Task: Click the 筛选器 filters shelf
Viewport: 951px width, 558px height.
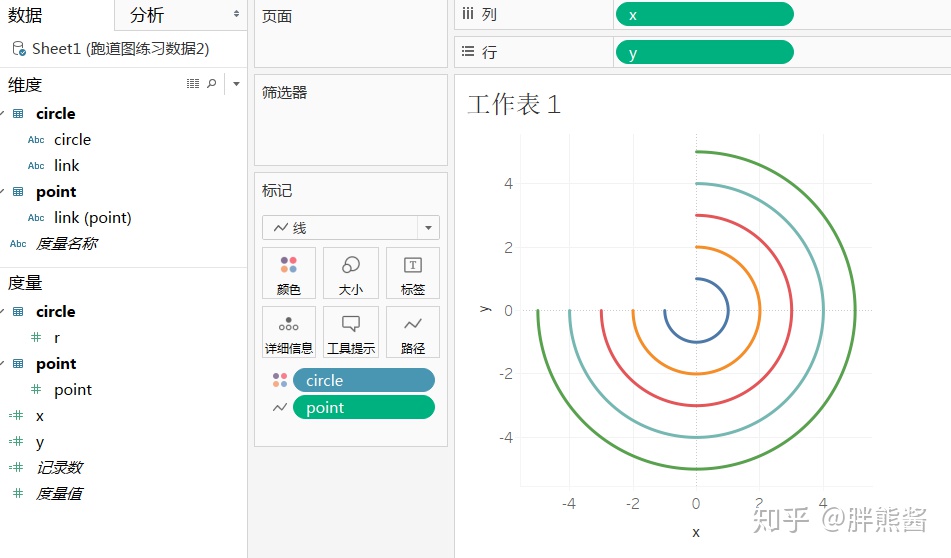Action: (351, 119)
